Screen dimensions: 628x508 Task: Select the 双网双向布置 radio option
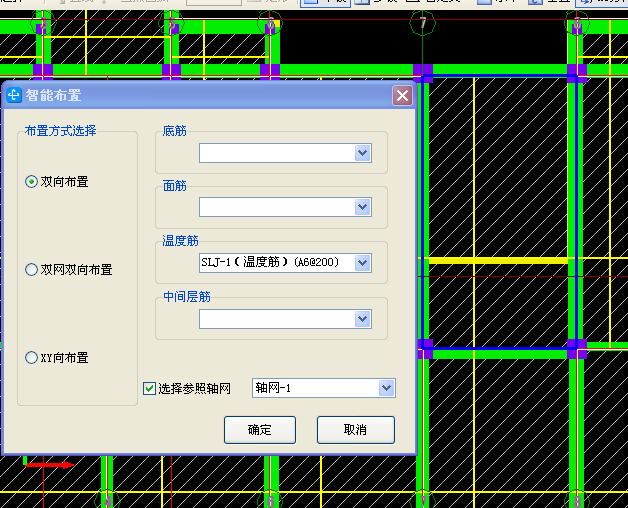point(31,270)
